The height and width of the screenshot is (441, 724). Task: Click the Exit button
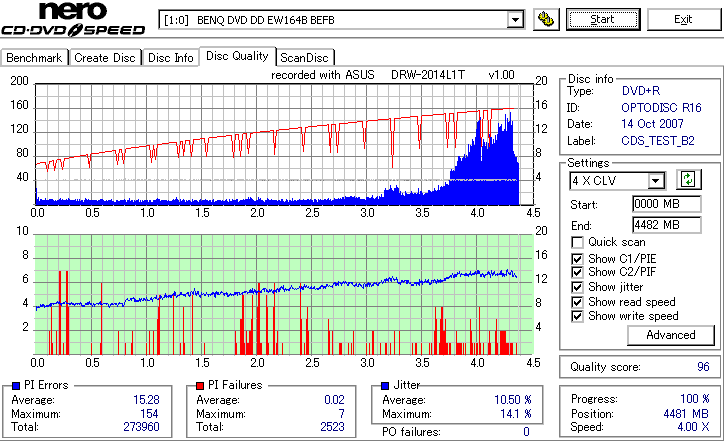(683, 19)
